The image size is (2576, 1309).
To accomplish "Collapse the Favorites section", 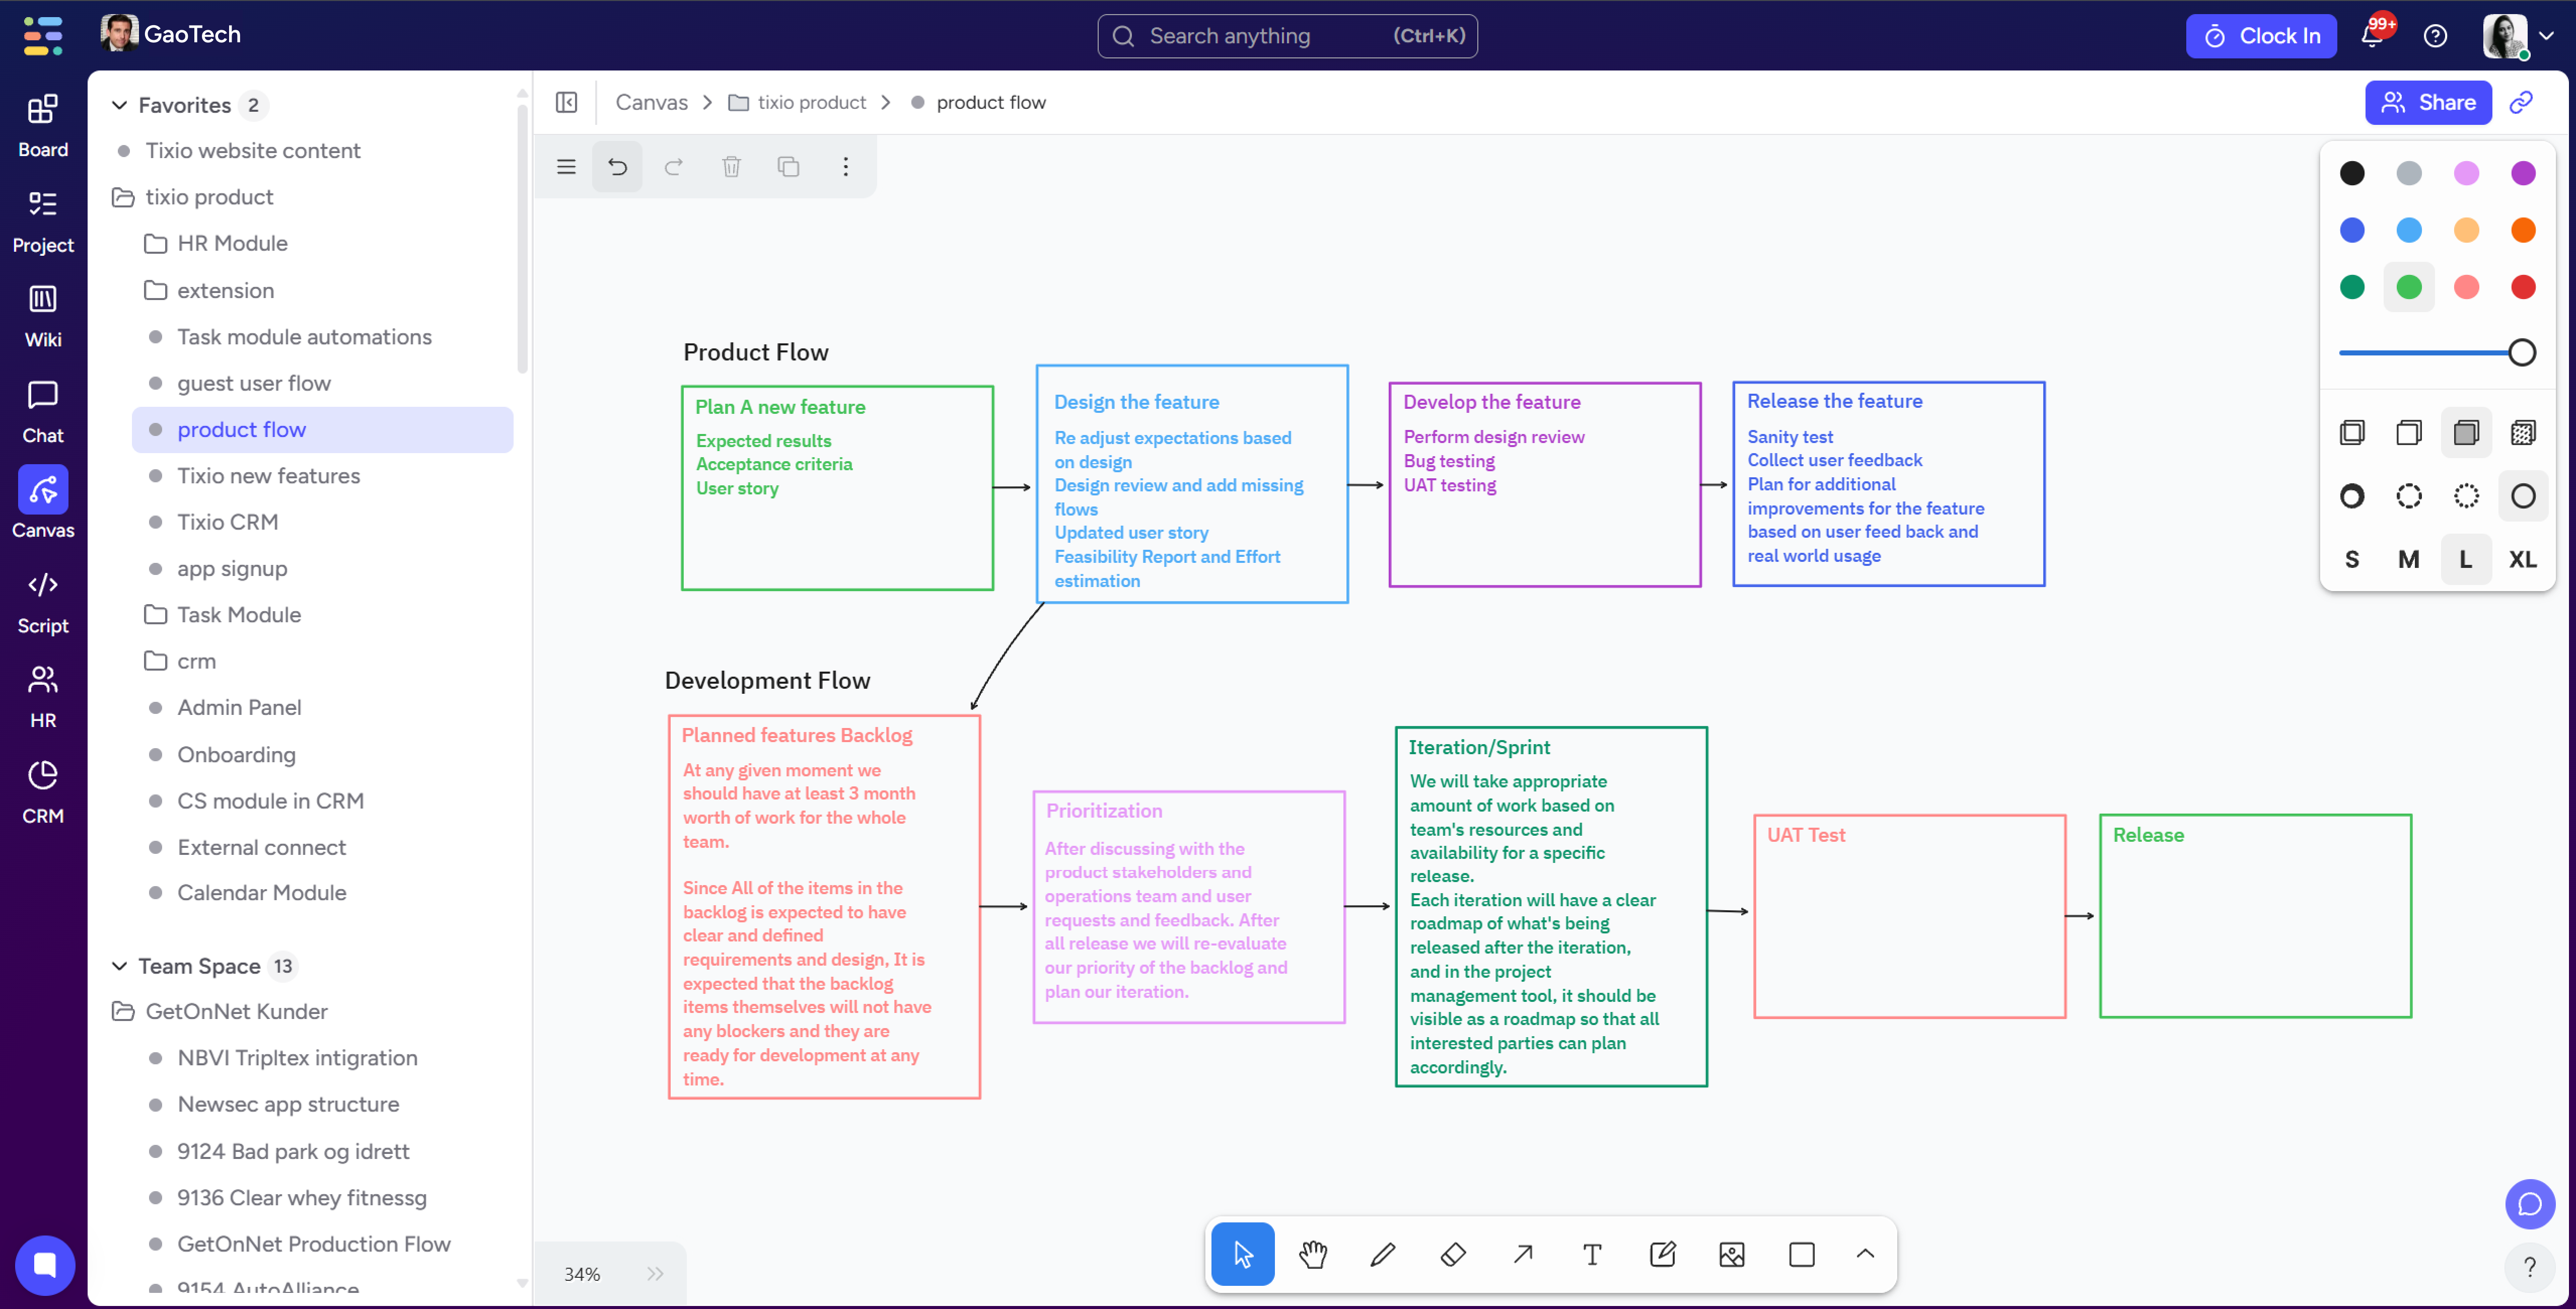I will tap(119, 105).
